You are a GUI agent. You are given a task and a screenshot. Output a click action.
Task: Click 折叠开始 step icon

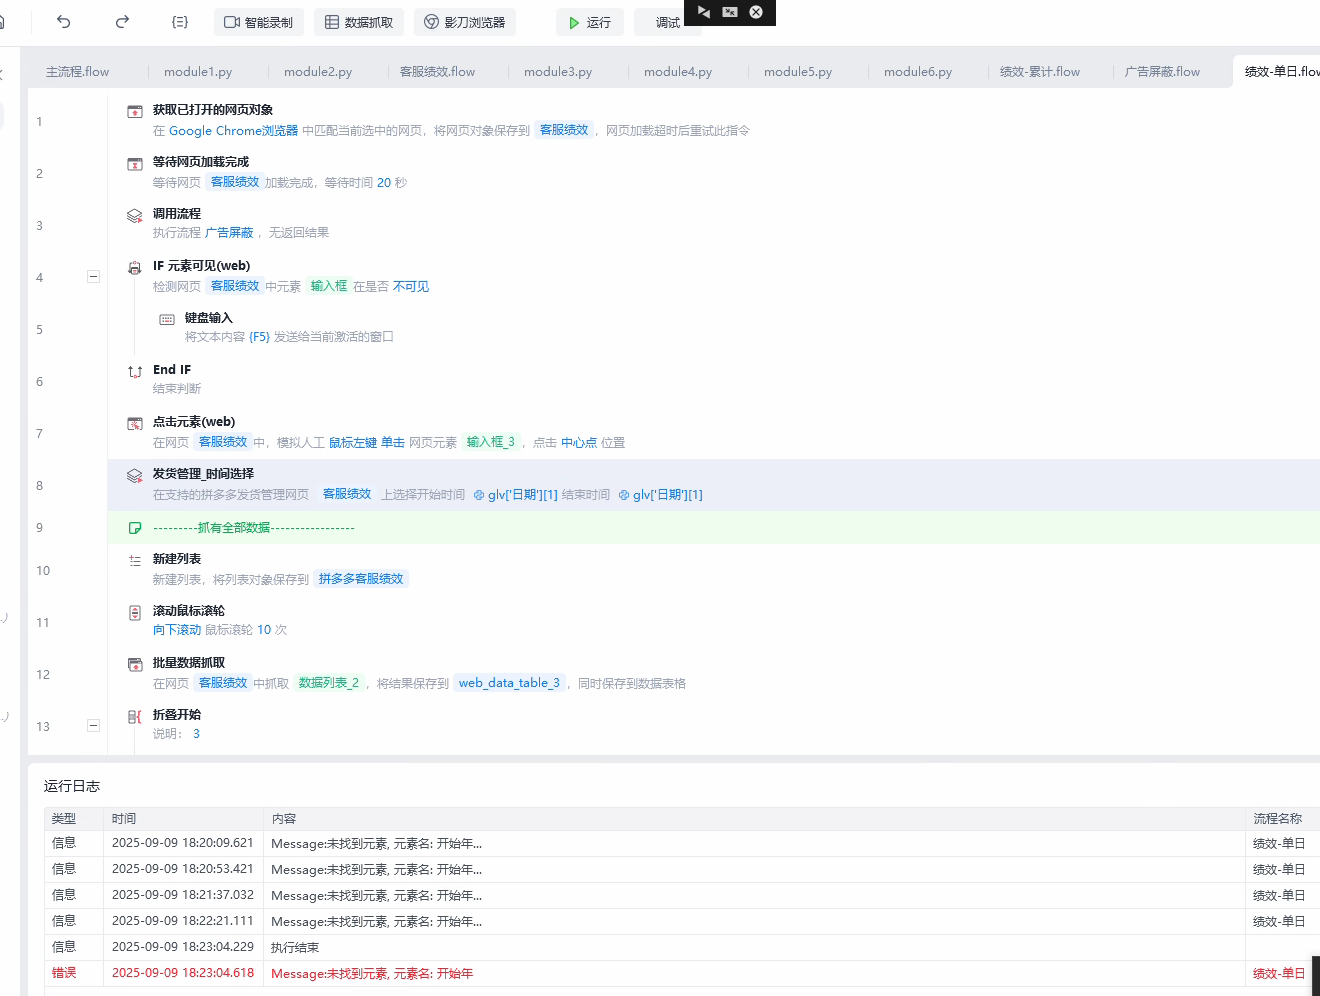pos(135,717)
